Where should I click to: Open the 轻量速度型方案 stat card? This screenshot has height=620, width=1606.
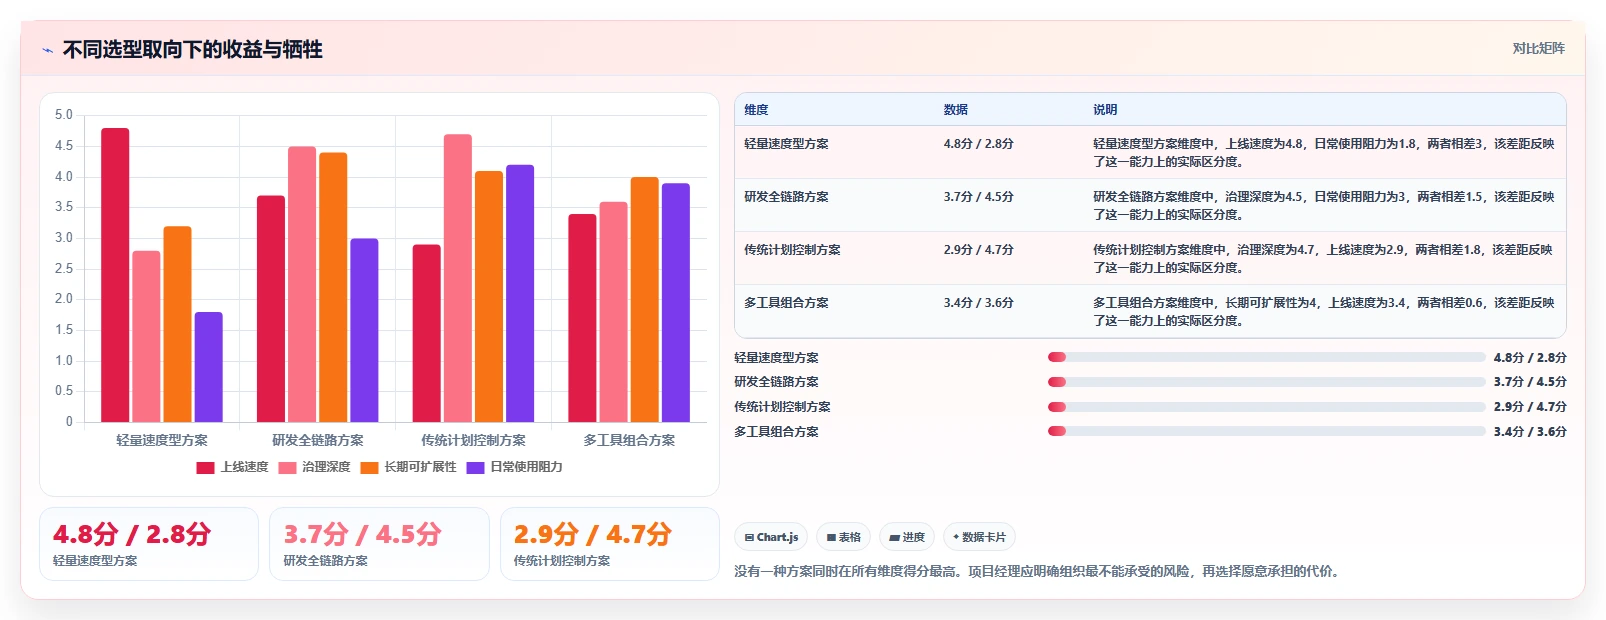[149, 544]
